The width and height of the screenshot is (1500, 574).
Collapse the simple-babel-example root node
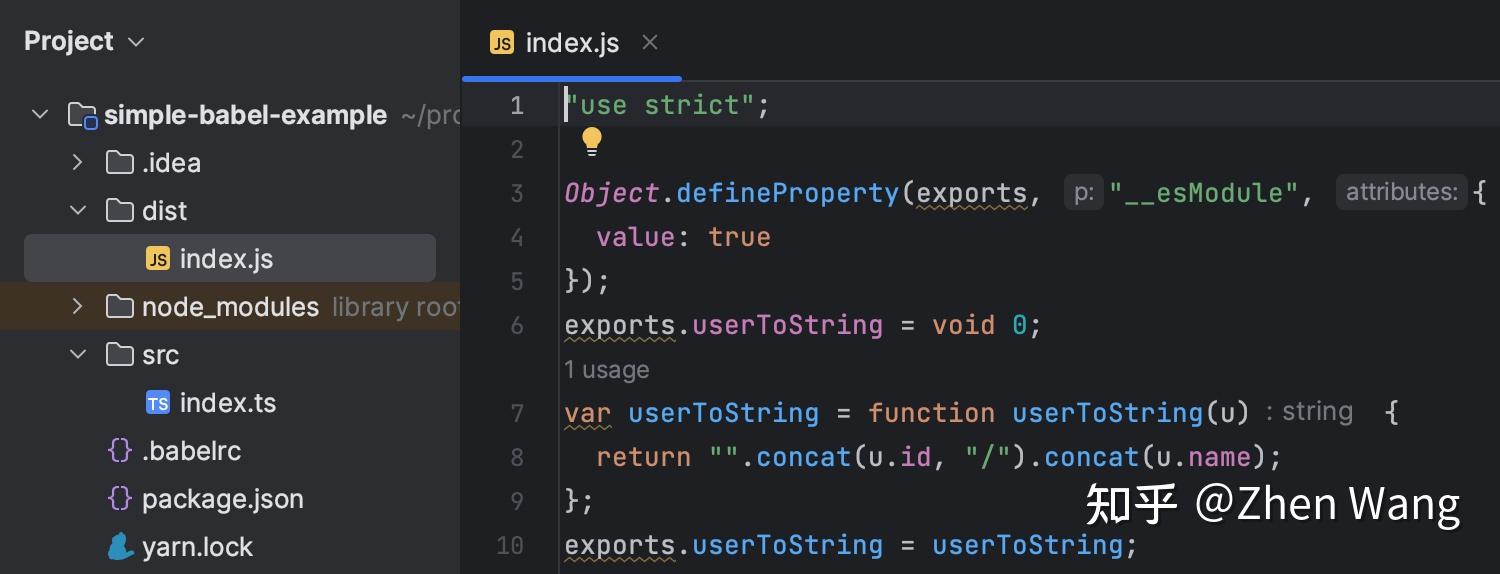40,115
